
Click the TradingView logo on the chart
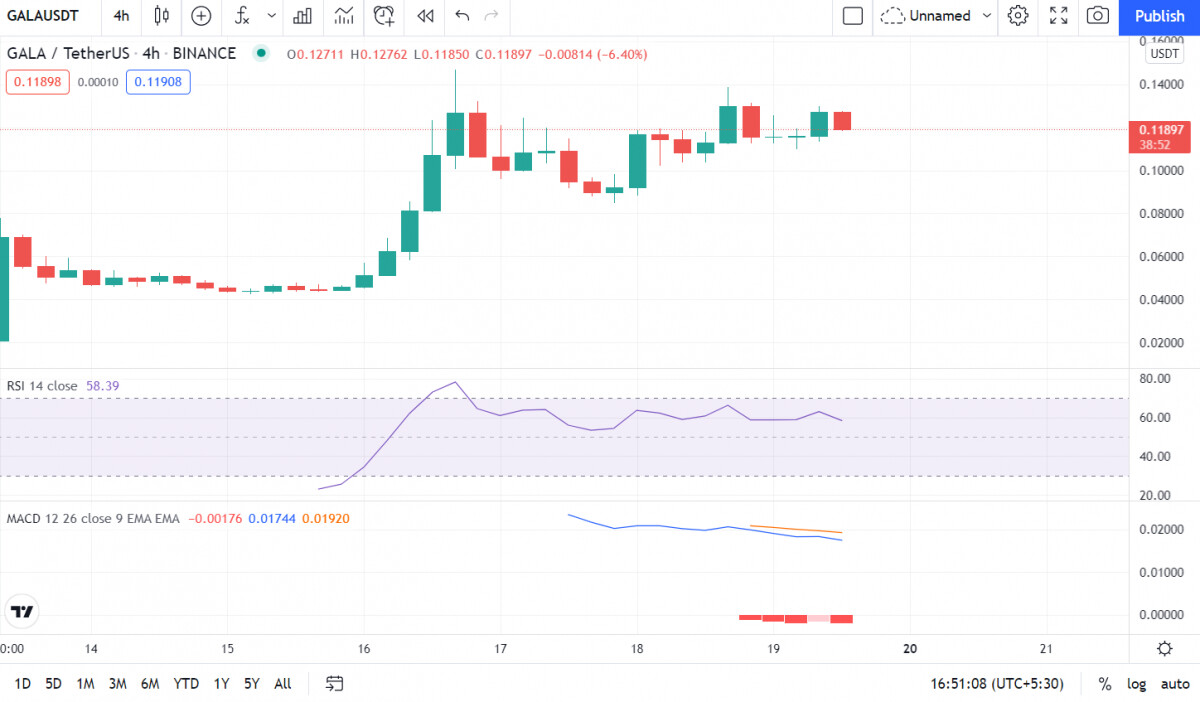coord(21,611)
